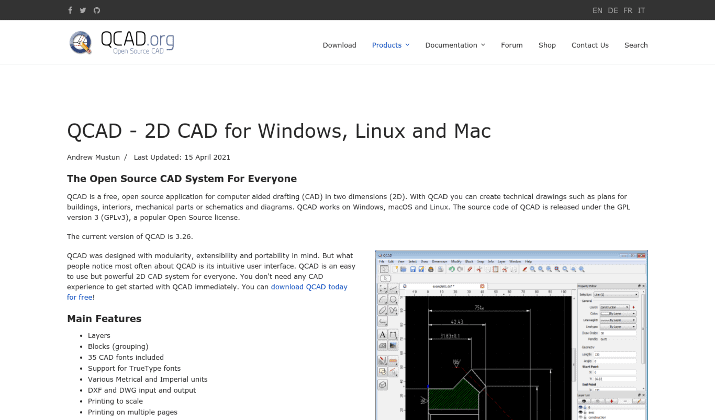Follow the 'download QCAD today for free' link
The width and height of the screenshot is (715, 420).
(307, 286)
